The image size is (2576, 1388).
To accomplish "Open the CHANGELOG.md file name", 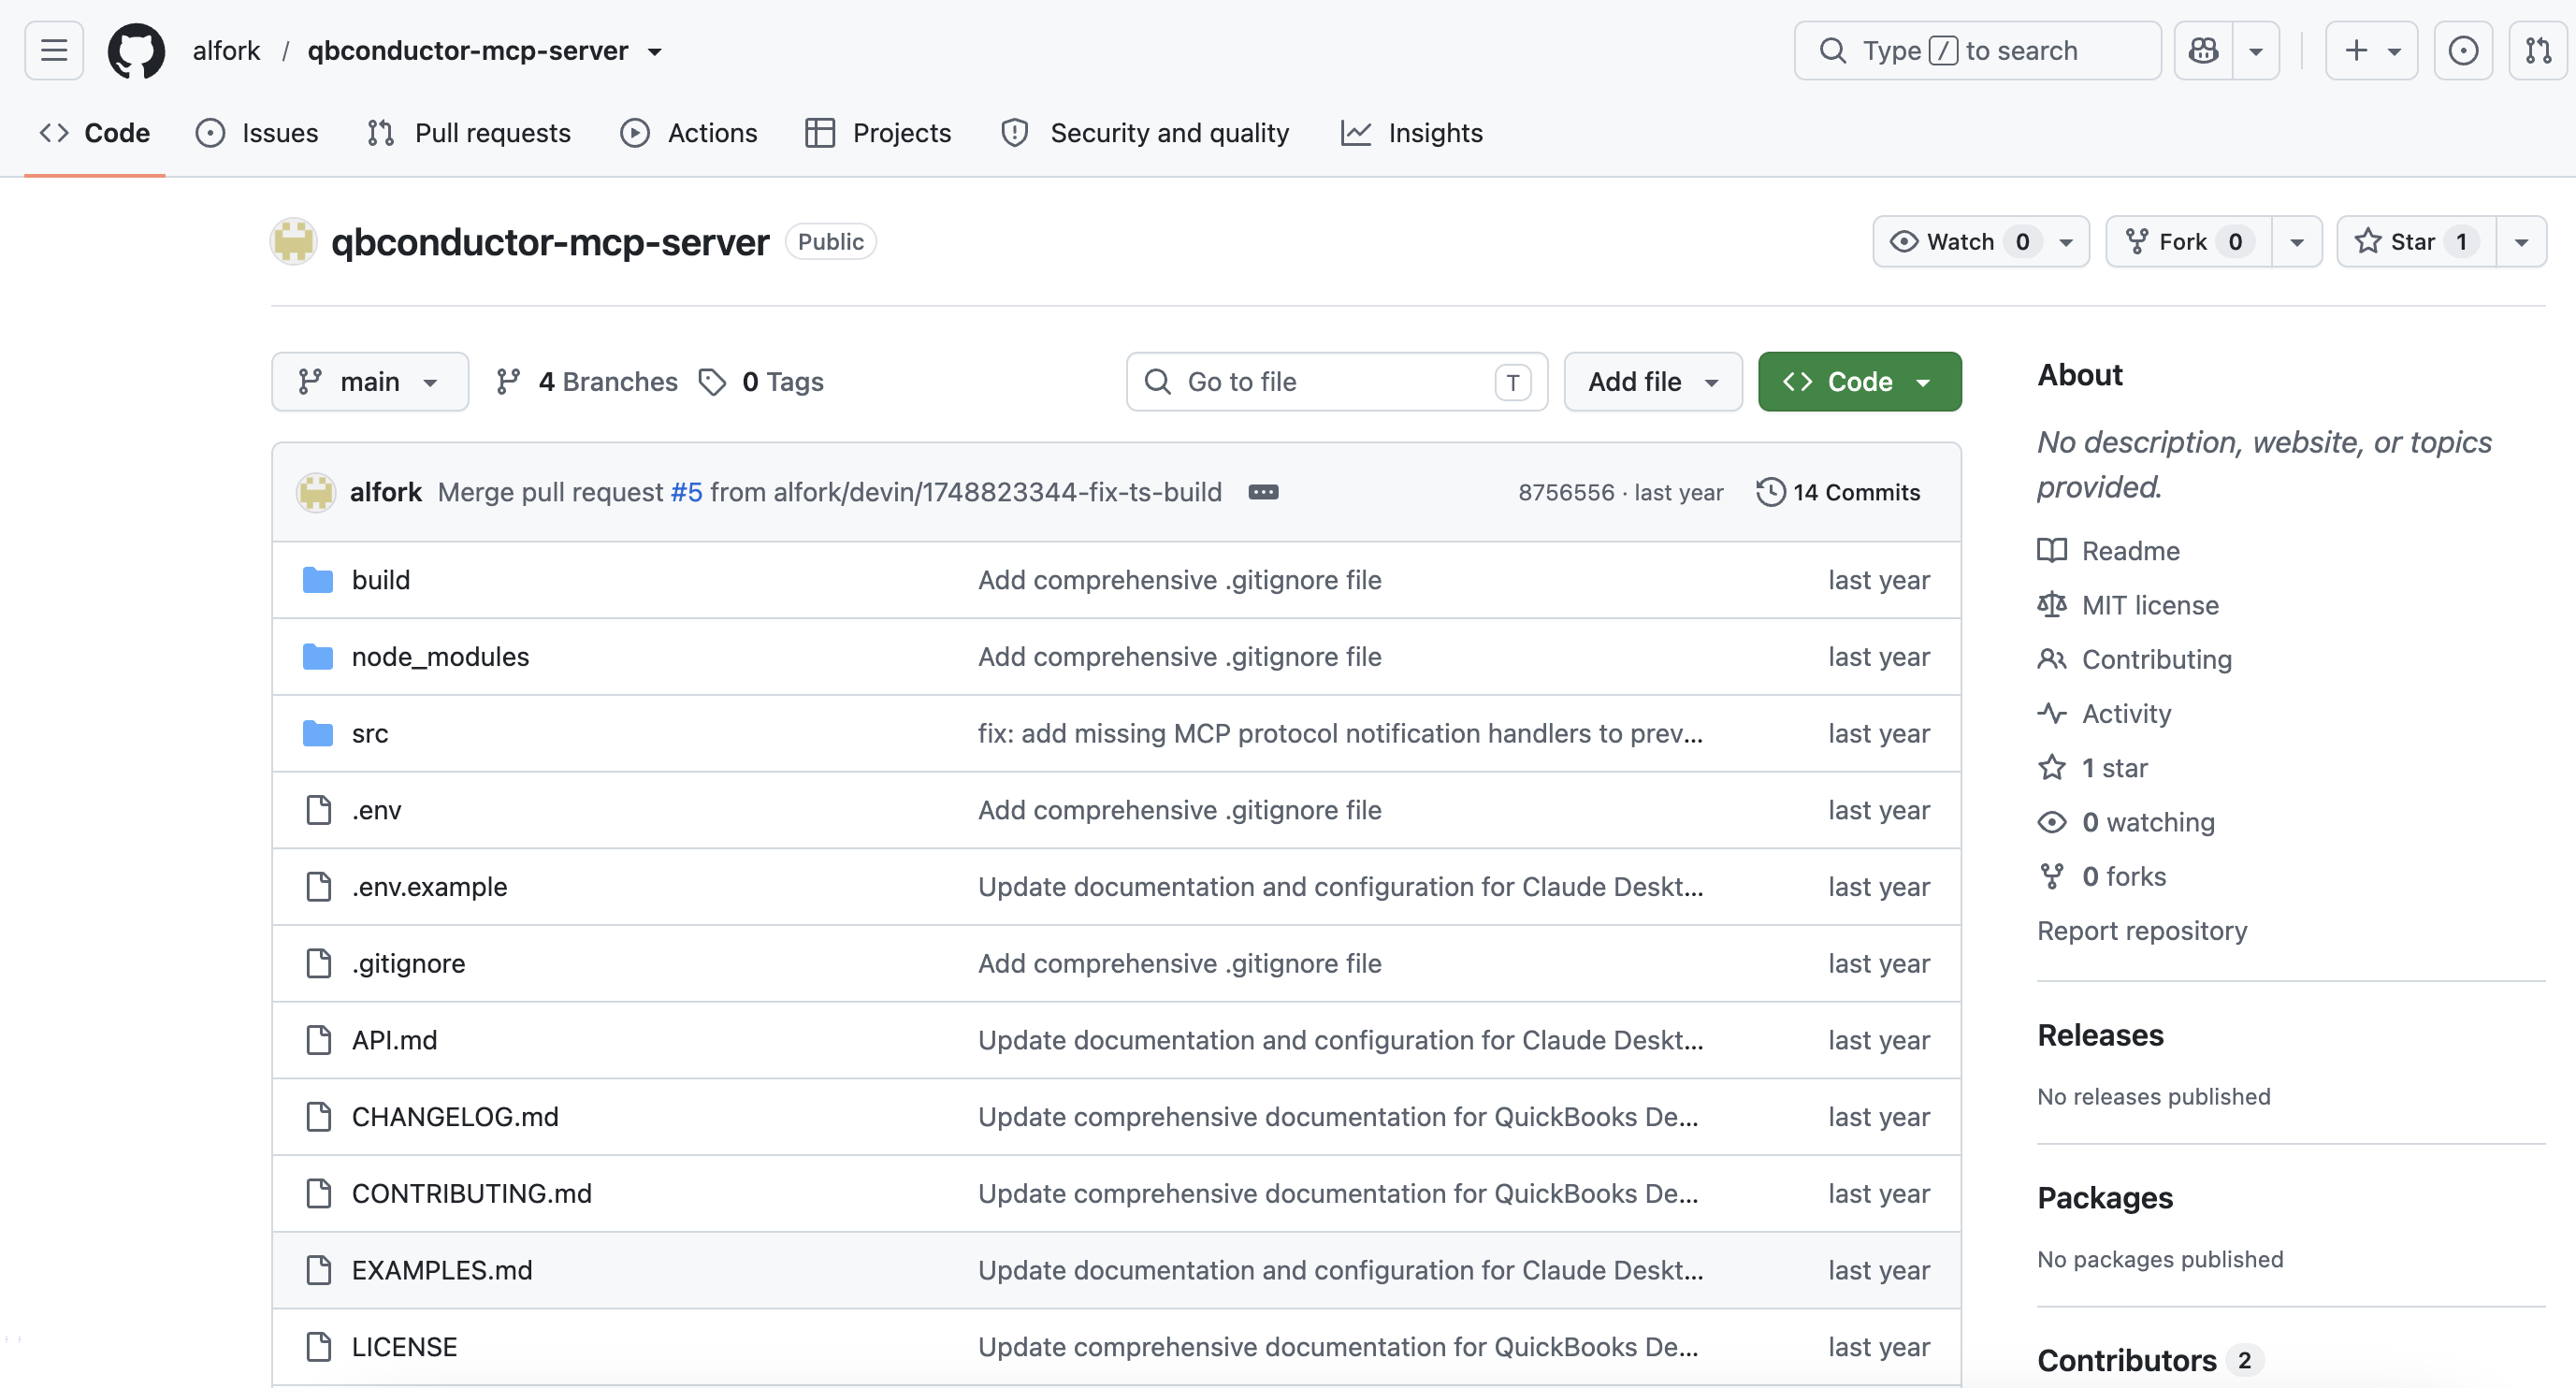I will click(455, 1117).
